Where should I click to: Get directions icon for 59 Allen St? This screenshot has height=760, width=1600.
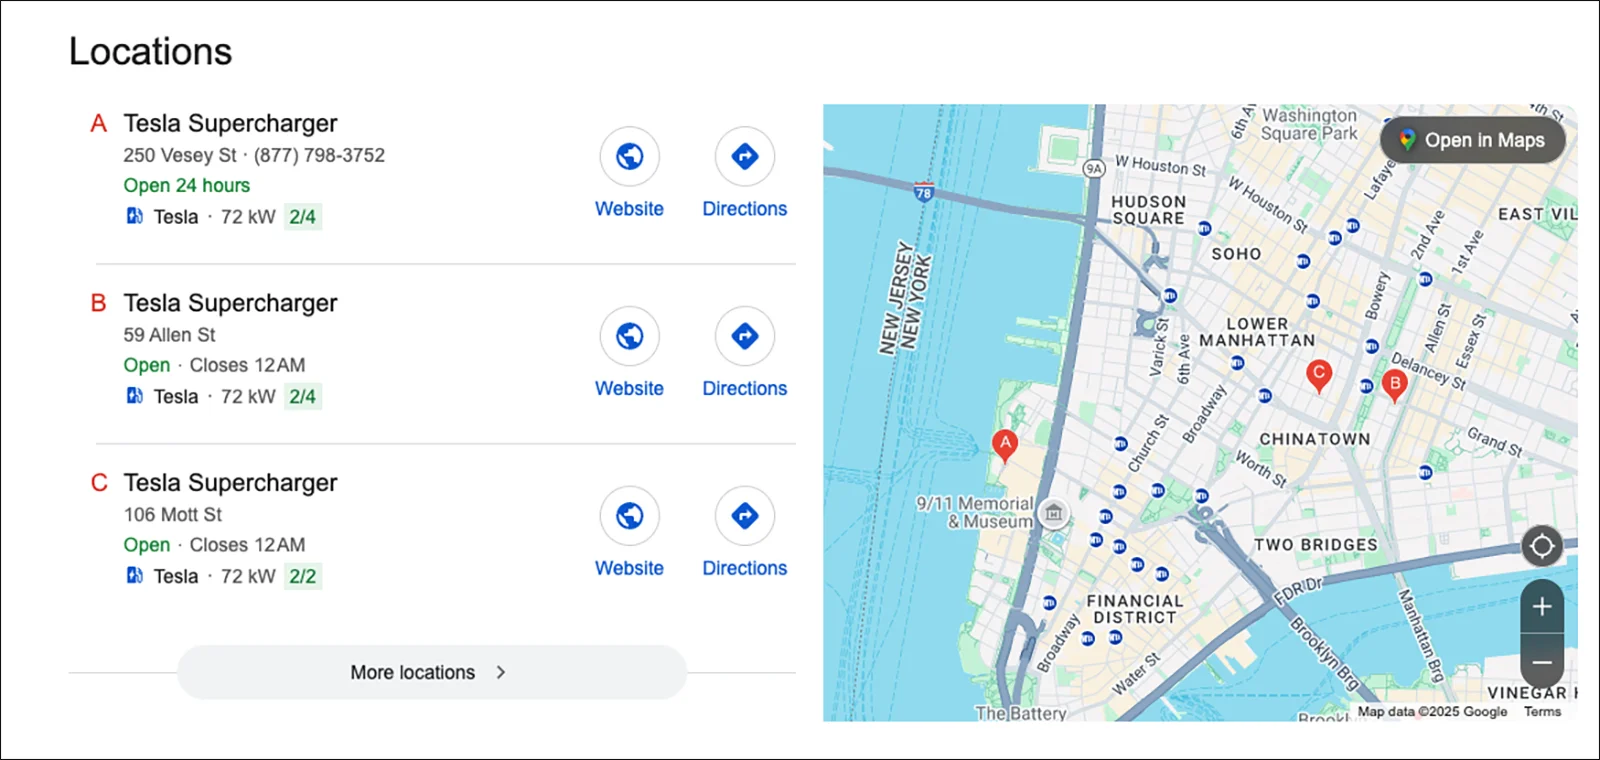click(744, 337)
